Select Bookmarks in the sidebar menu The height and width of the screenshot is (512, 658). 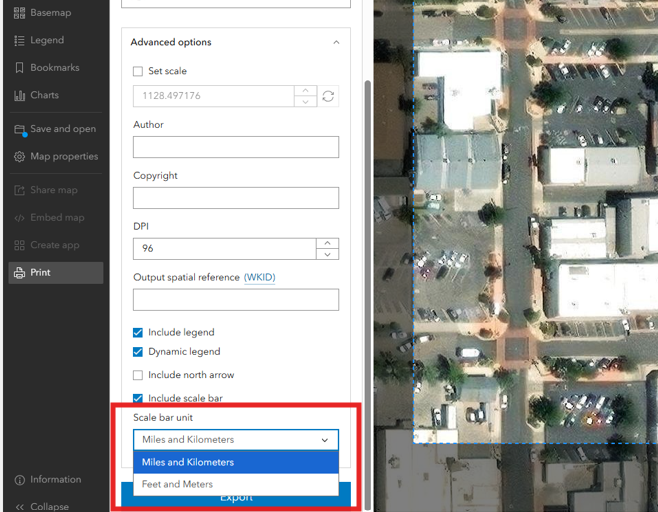pyautogui.click(x=55, y=68)
